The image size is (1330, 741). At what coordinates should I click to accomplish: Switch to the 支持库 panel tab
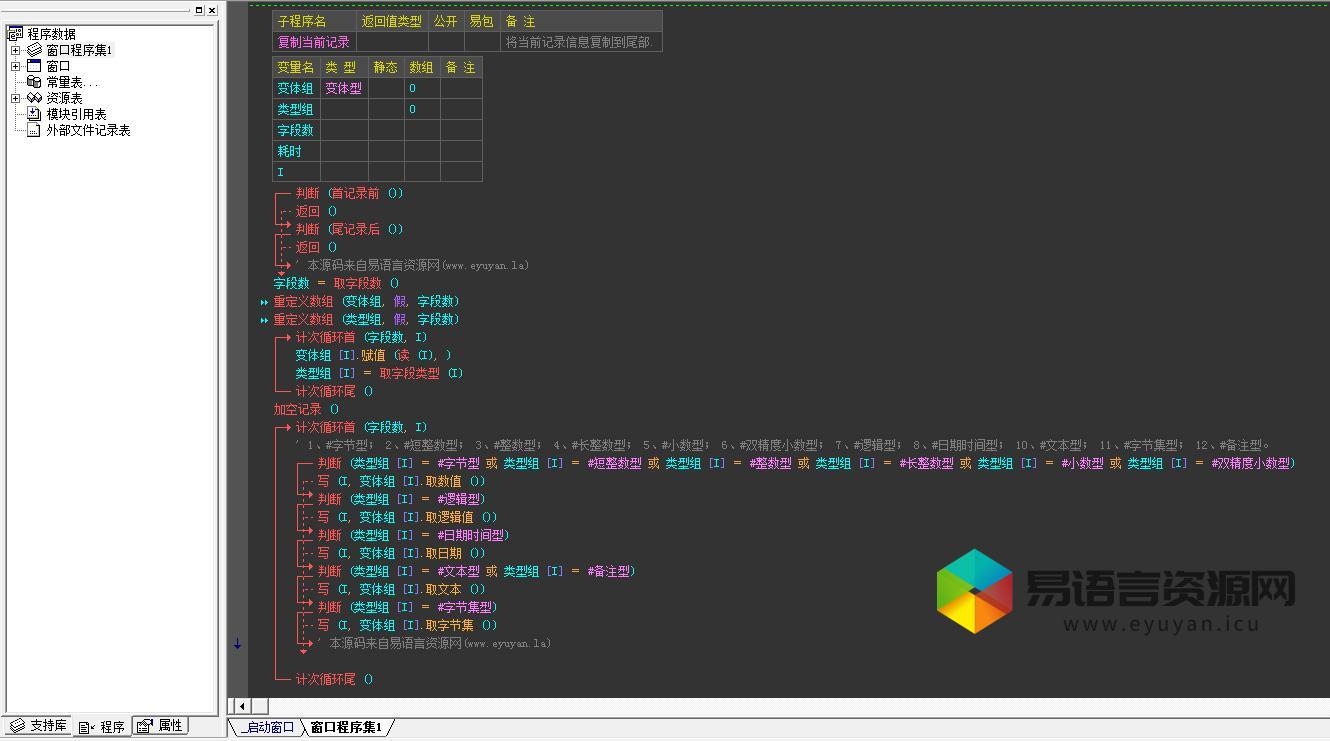pyautogui.click(x=38, y=726)
